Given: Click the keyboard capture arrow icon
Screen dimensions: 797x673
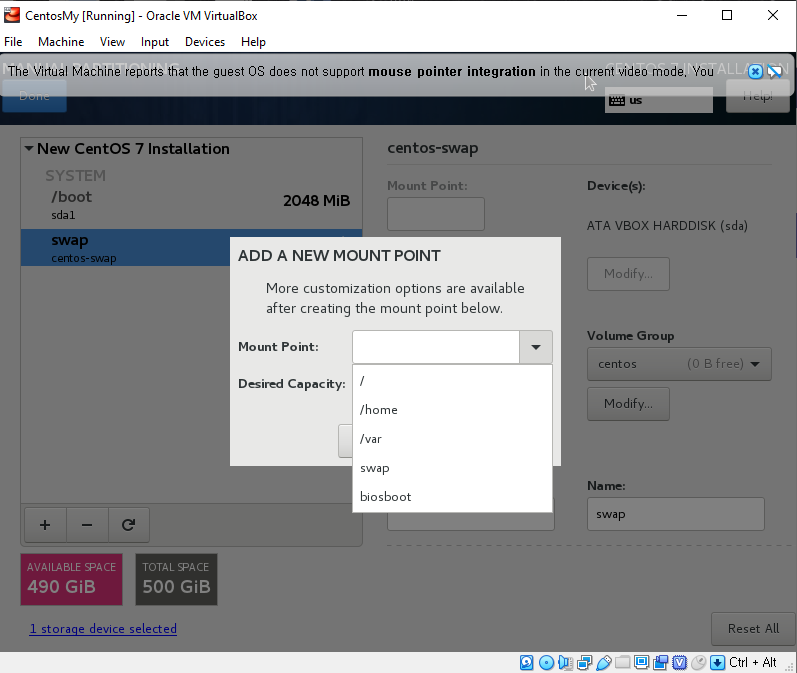Looking at the screenshot, I should pyautogui.click(x=718, y=662).
